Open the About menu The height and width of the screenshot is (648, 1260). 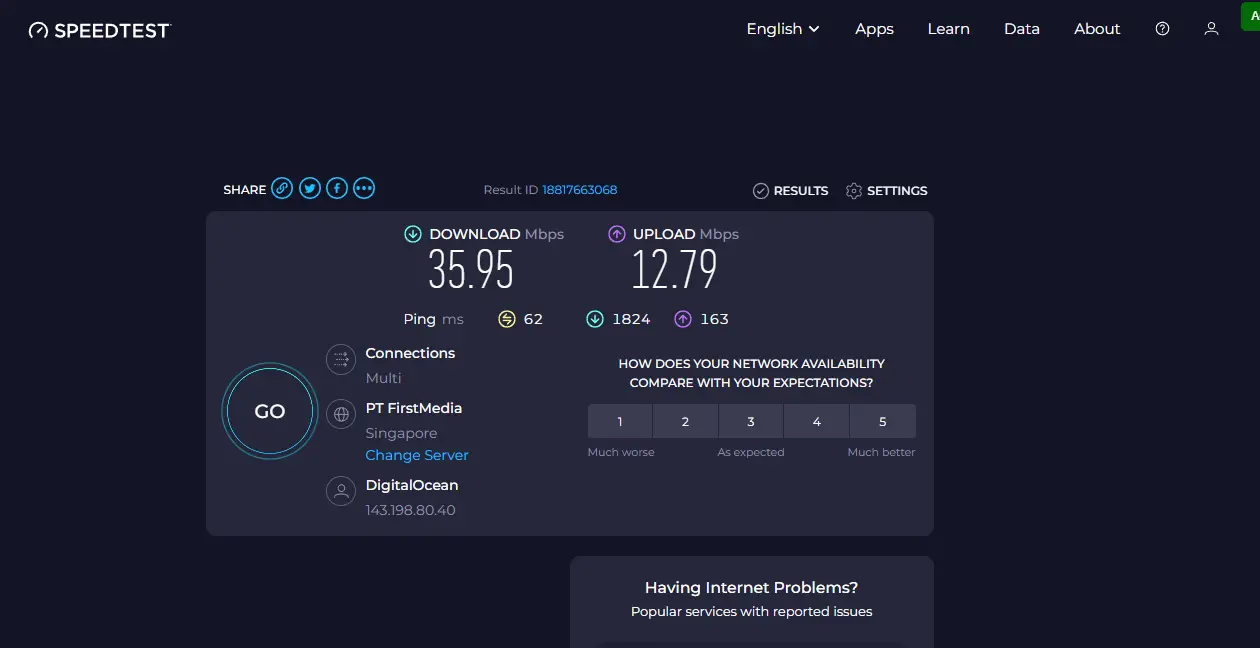(x=1097, y=29)
